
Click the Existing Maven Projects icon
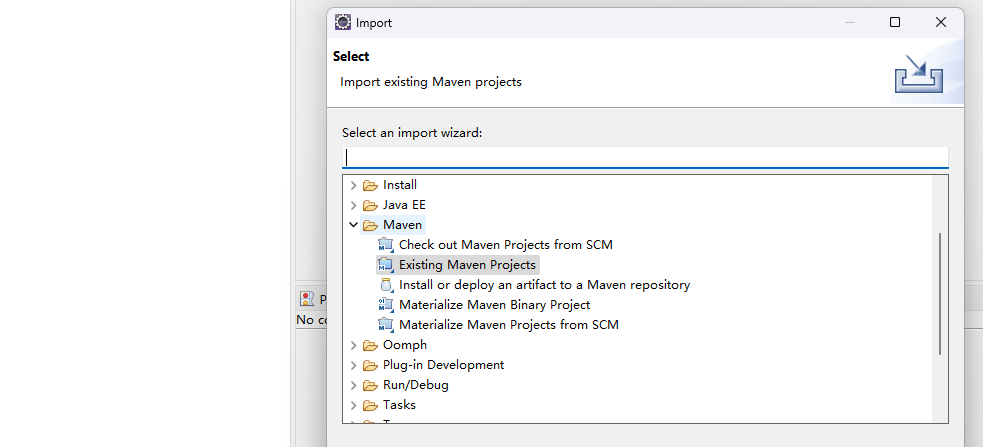click(x=386, y=265)
